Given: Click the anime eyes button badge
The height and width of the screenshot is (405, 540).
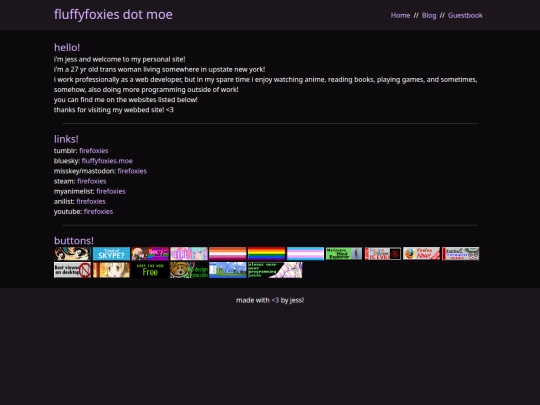Looking at the screenshot, I should tap(72, 254).
